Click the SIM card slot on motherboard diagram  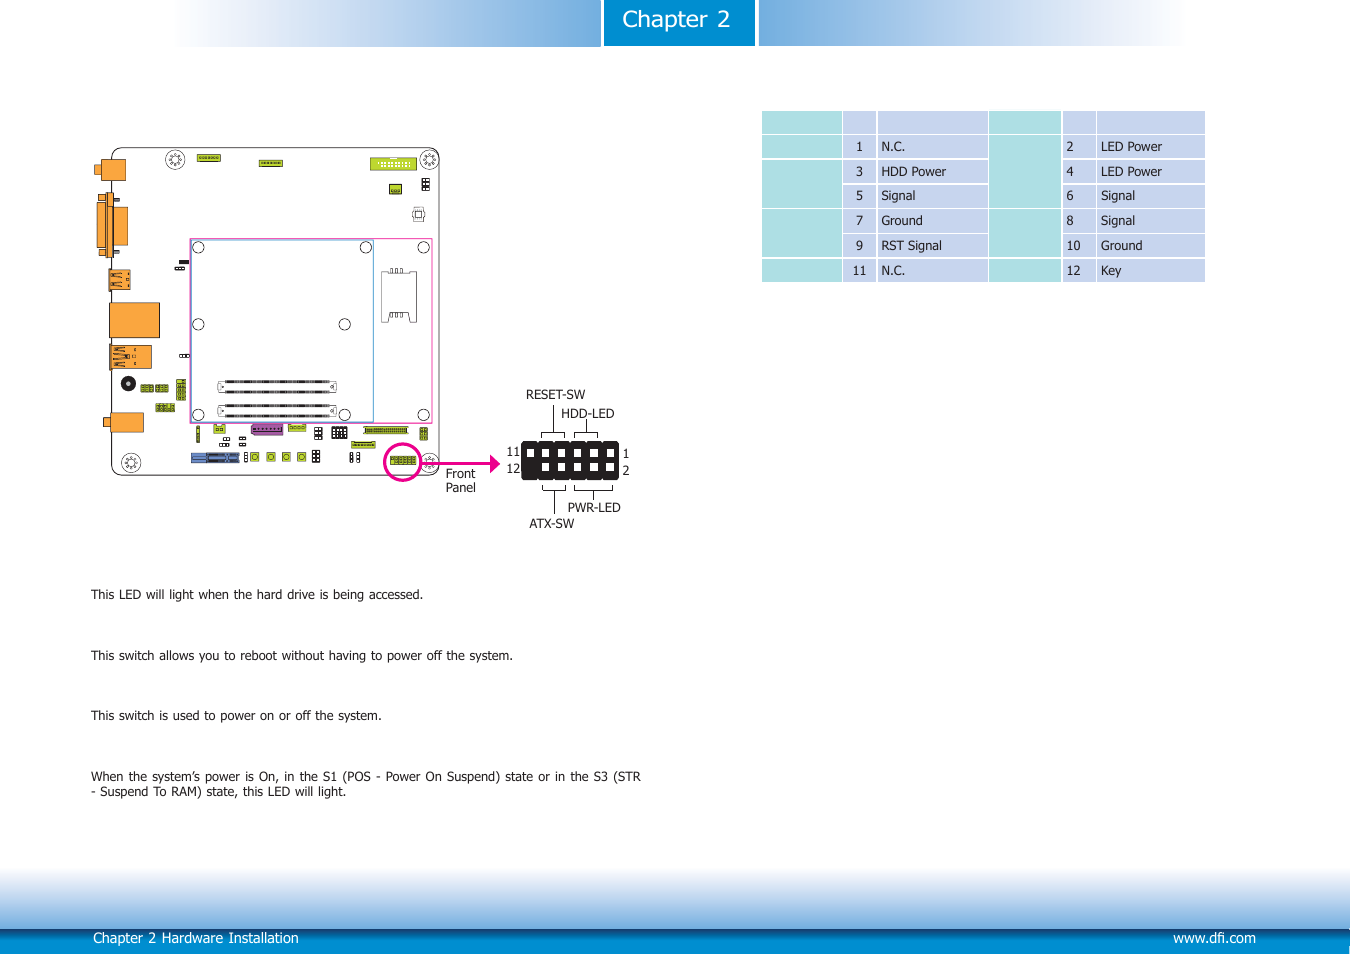coord(398,296)
